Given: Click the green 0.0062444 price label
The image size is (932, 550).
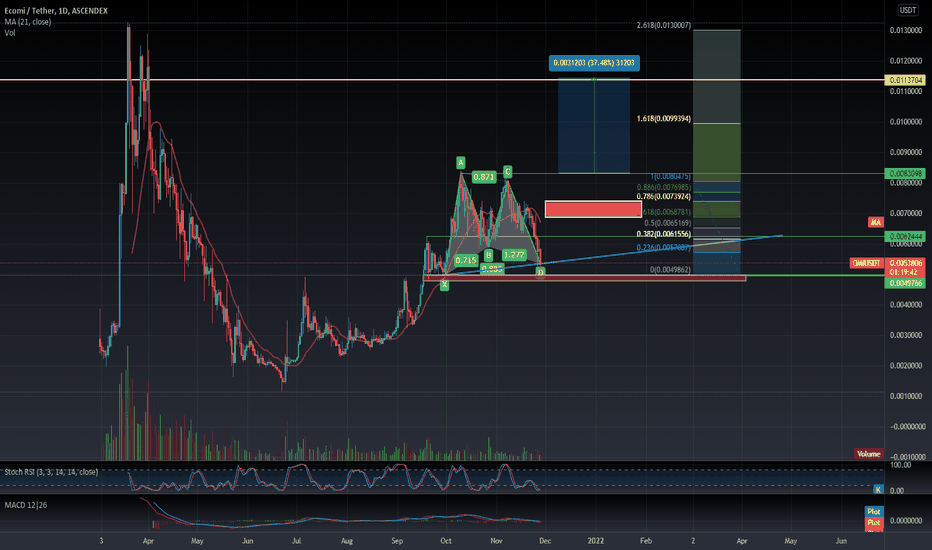Looking at the screenshot, I should click(x=905, y=237).
